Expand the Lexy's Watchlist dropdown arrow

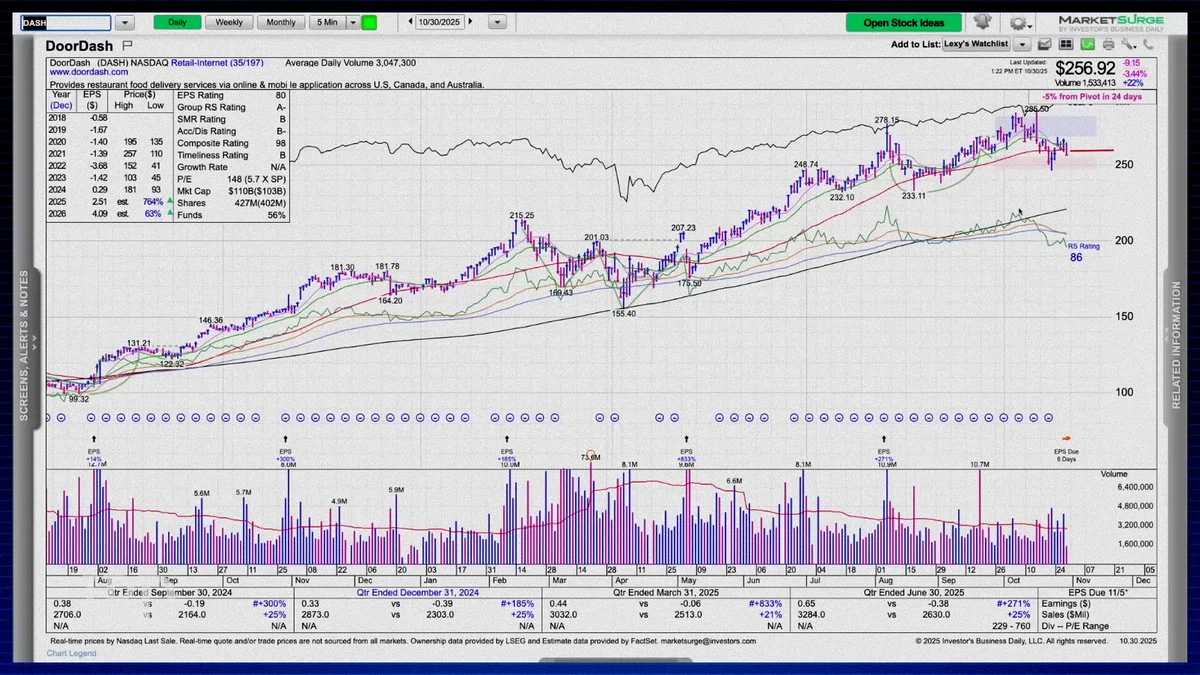click(1021, 44)
